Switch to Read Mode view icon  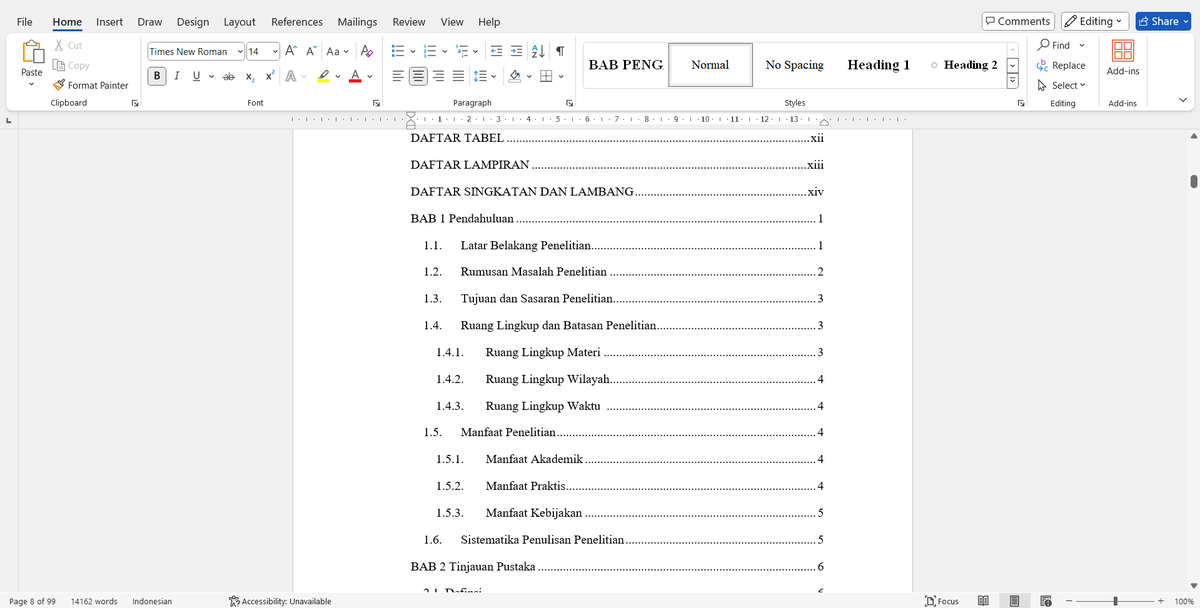[x=983, y=601]
